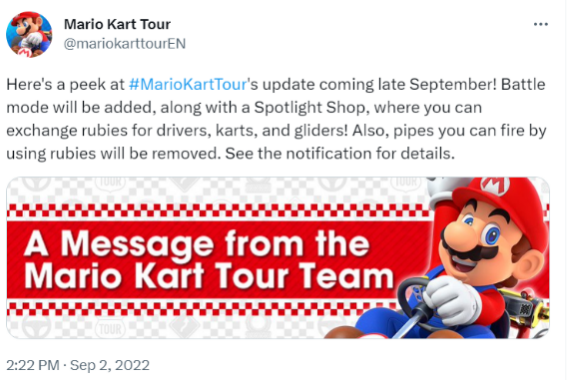
Task: Open the tweet's three-dot more options menu
Action: click(541, 24)
